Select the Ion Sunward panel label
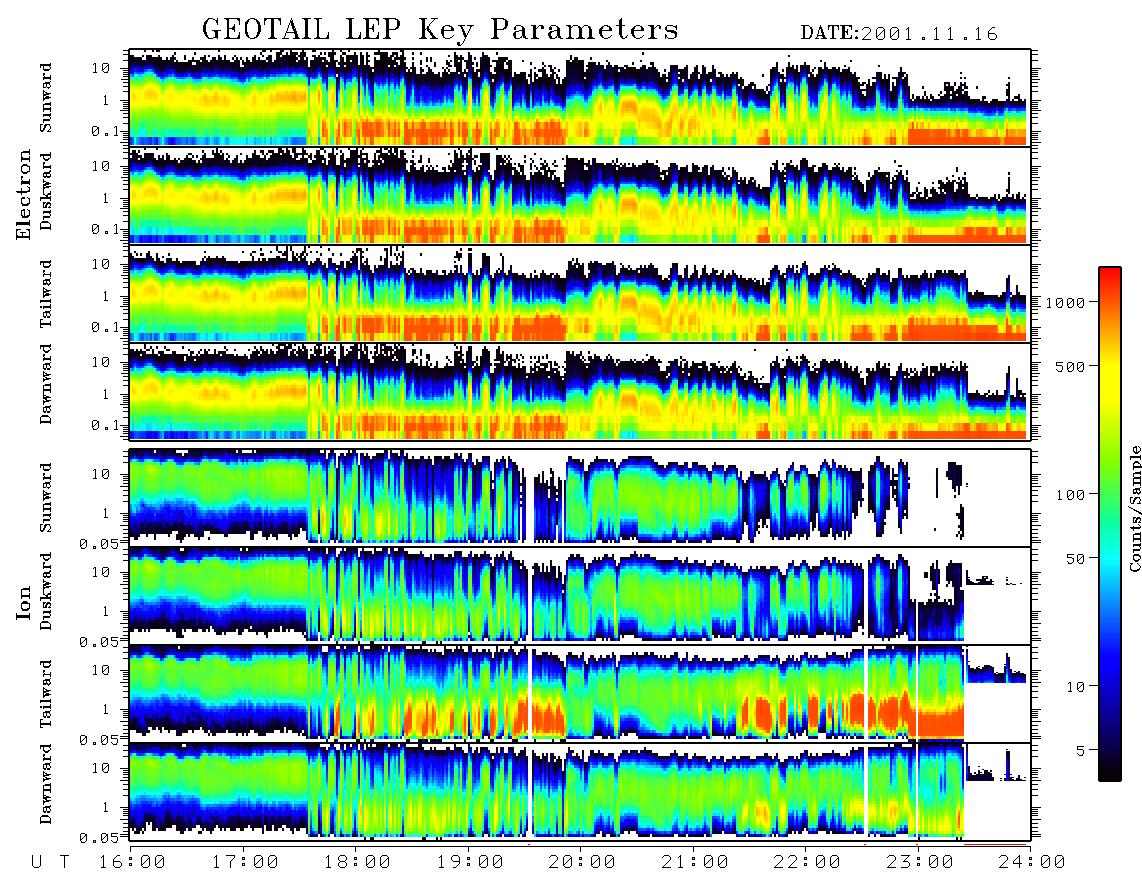1142x880 pixels. [x=46, y=497]
